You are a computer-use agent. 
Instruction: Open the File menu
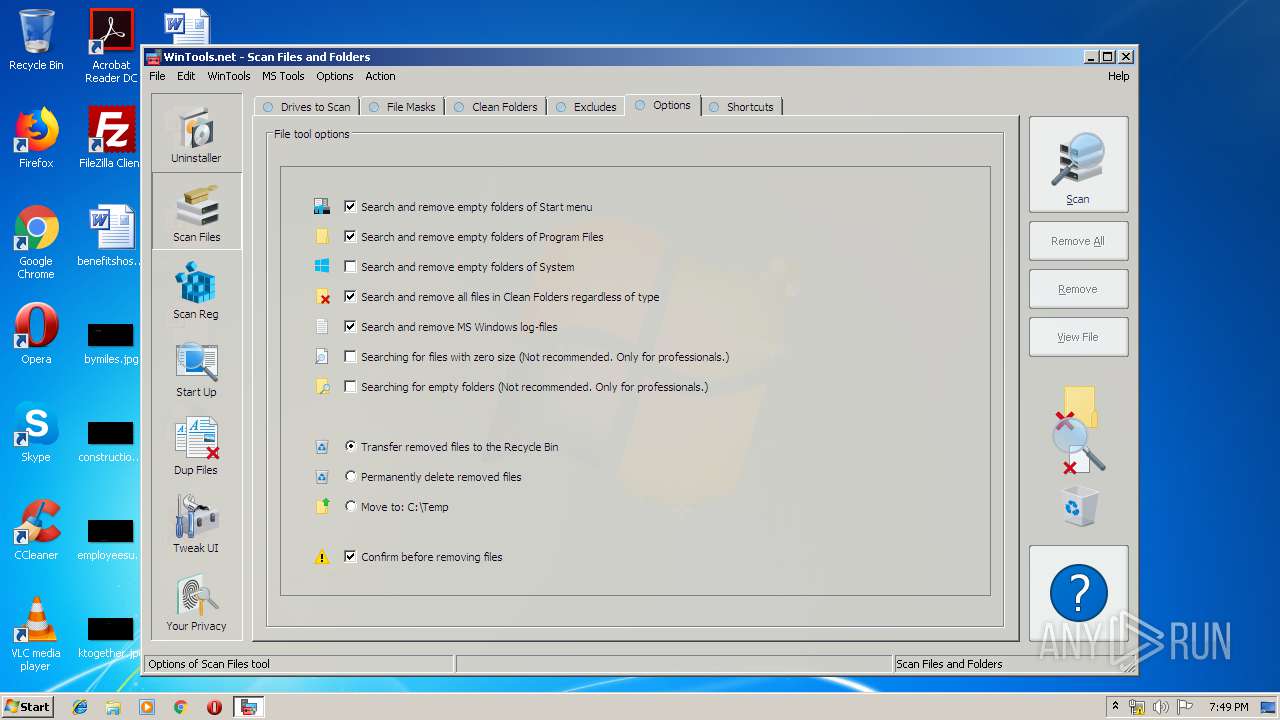[x=157, y=76]
